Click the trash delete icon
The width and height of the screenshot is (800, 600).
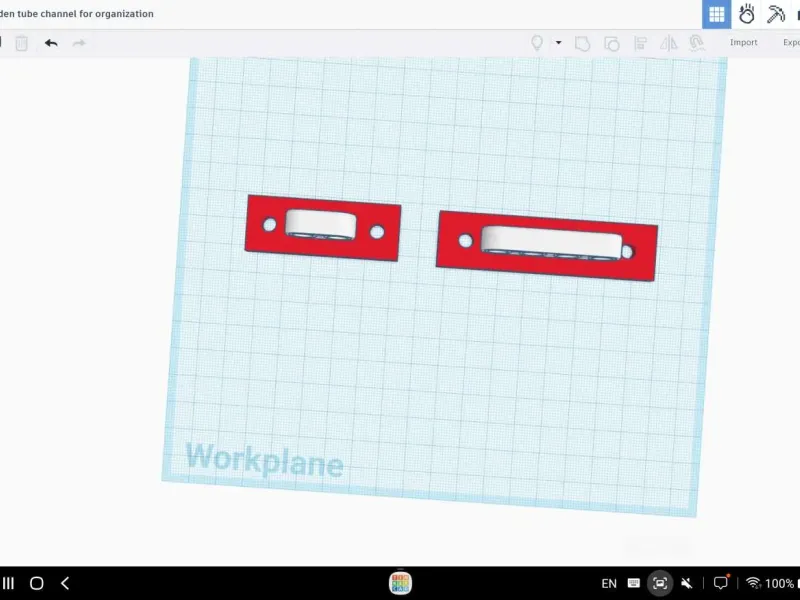21,43
